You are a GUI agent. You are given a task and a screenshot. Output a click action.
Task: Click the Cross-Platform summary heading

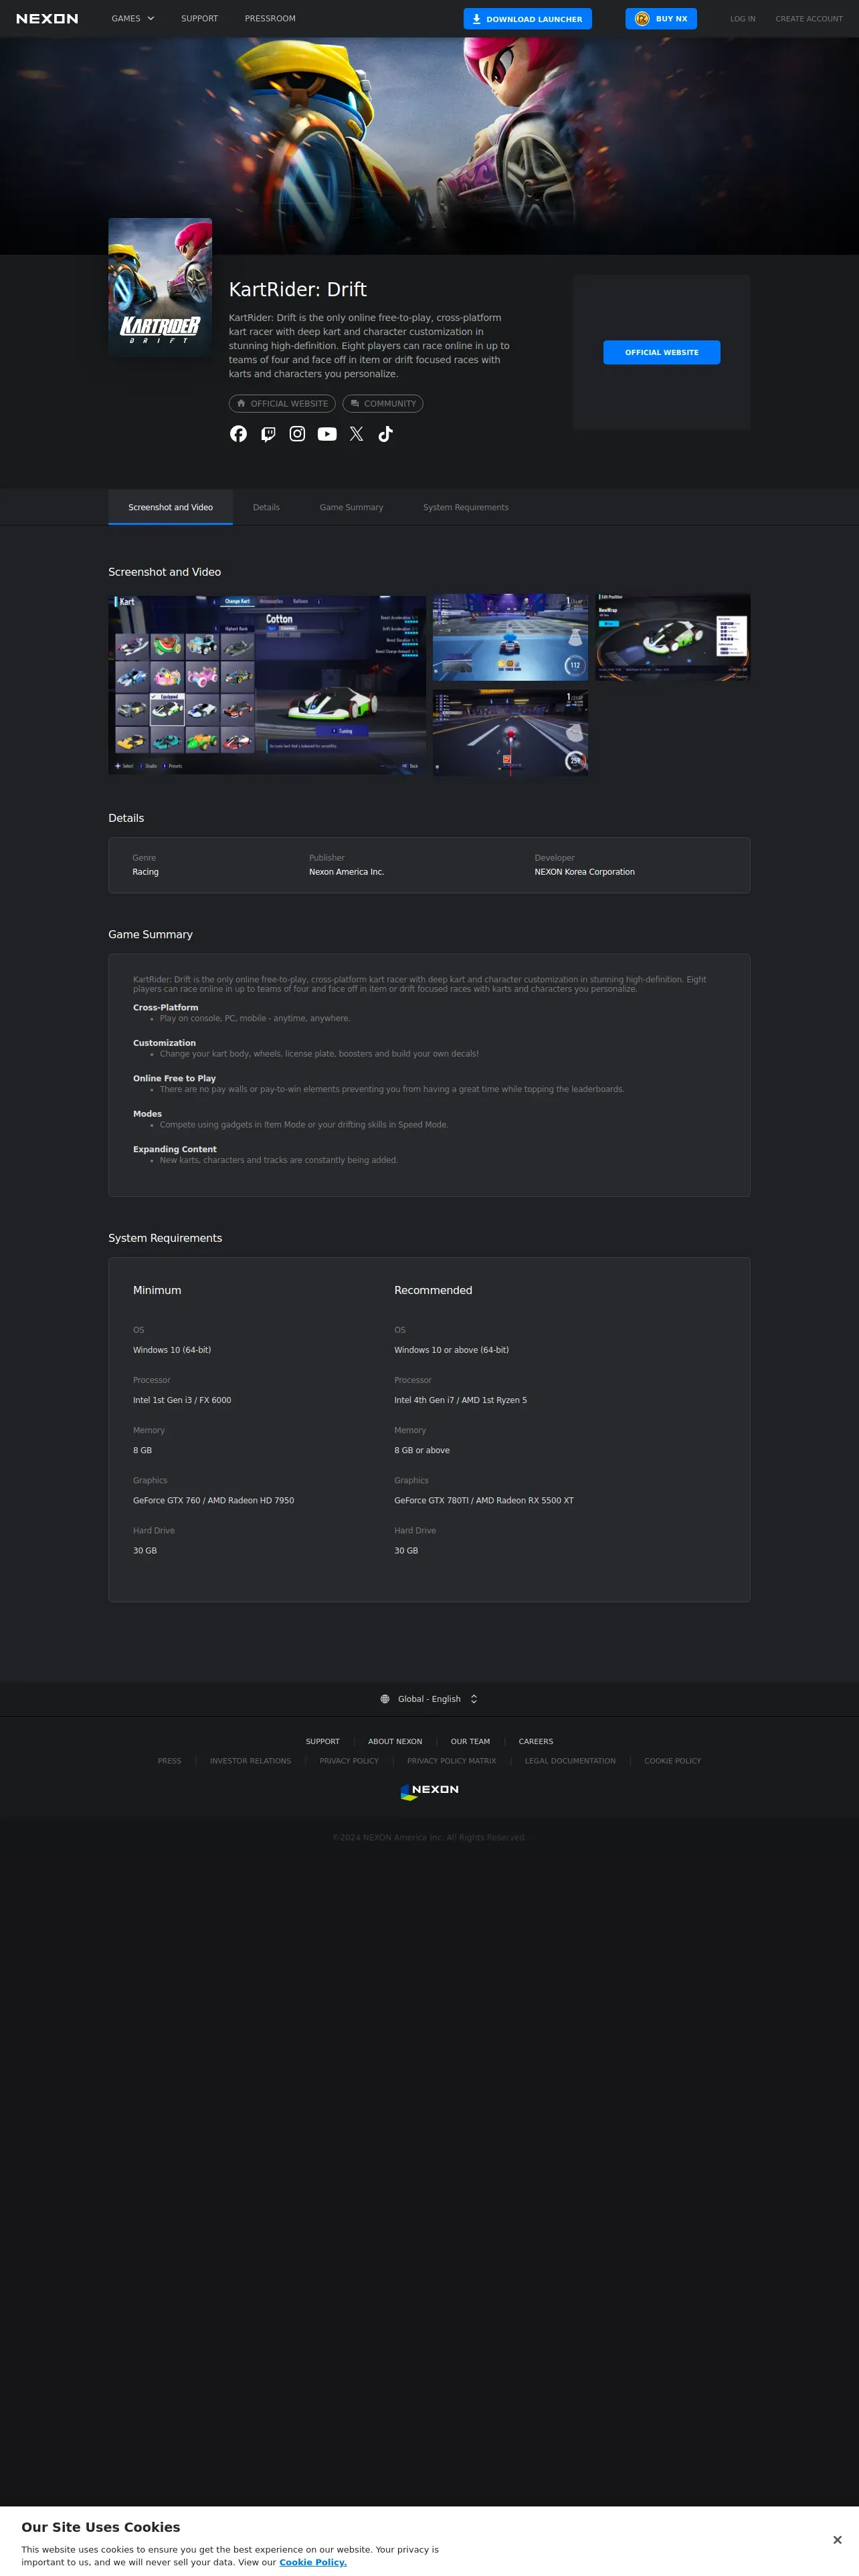tap(165, 1007)
